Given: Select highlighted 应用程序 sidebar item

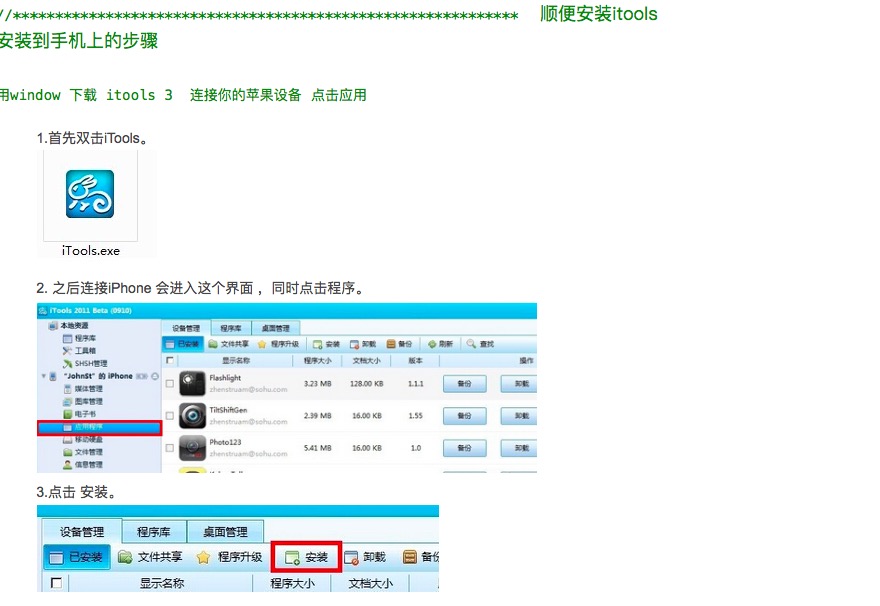Looking at the screenshot, I should (99, 428).
